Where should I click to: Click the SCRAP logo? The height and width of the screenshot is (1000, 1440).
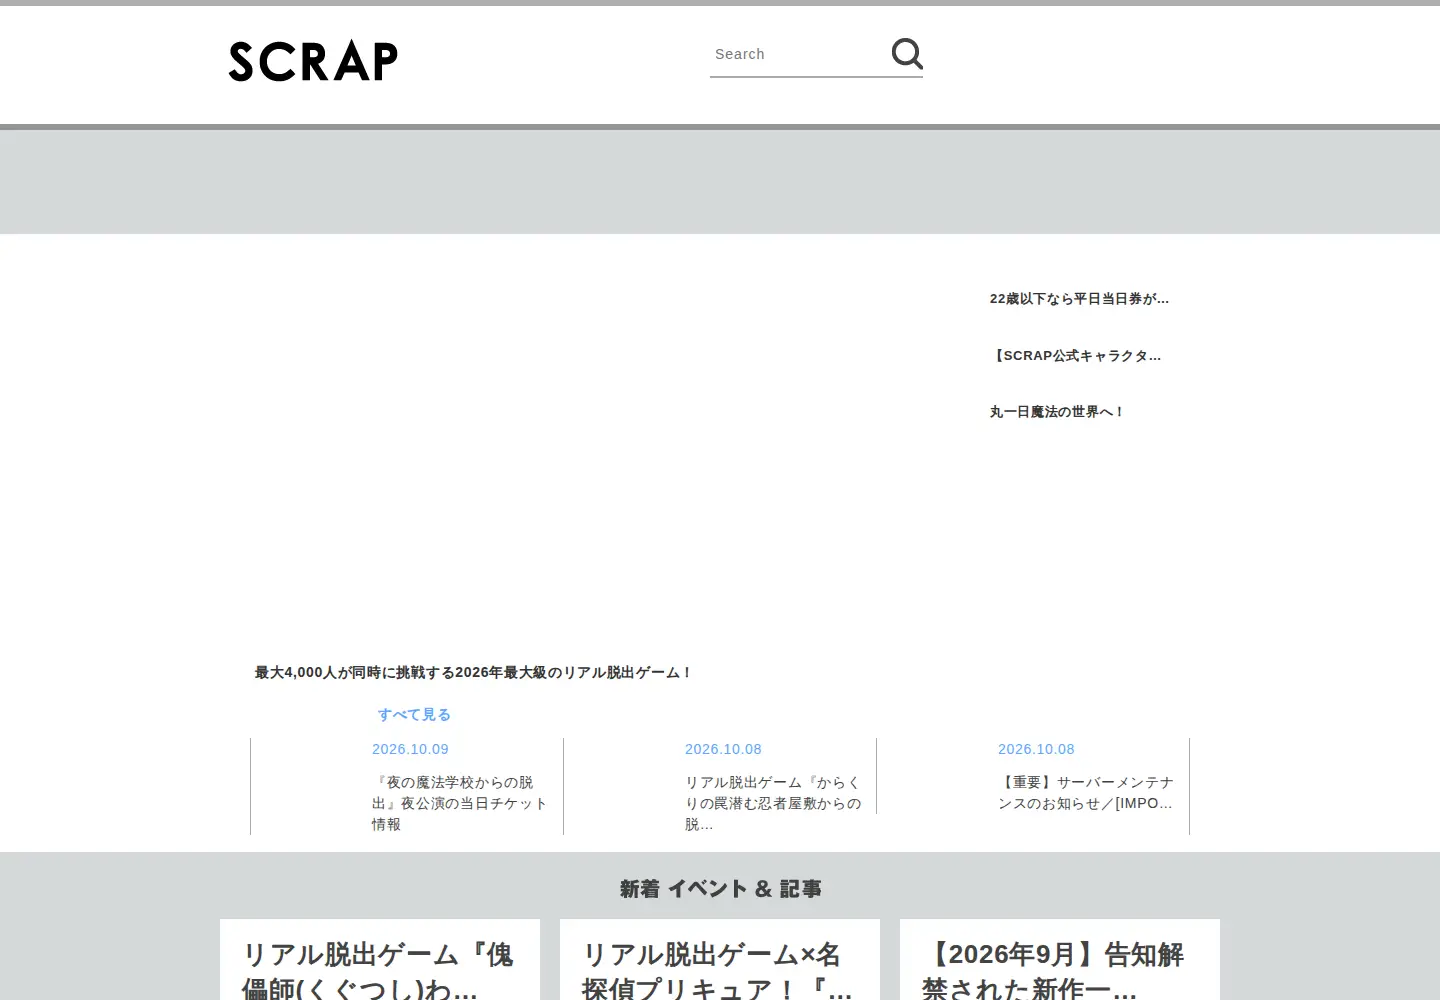pos(313,61)
